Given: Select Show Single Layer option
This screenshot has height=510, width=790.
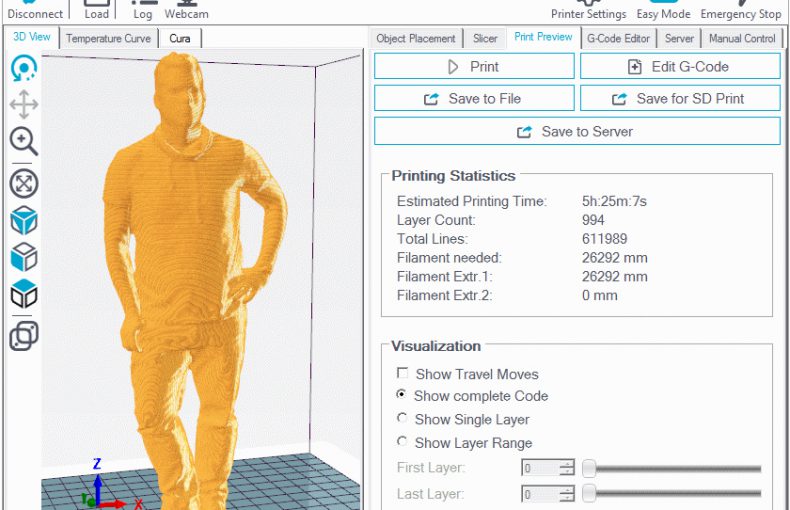Looking at the screenshot, I should point(403,419).
